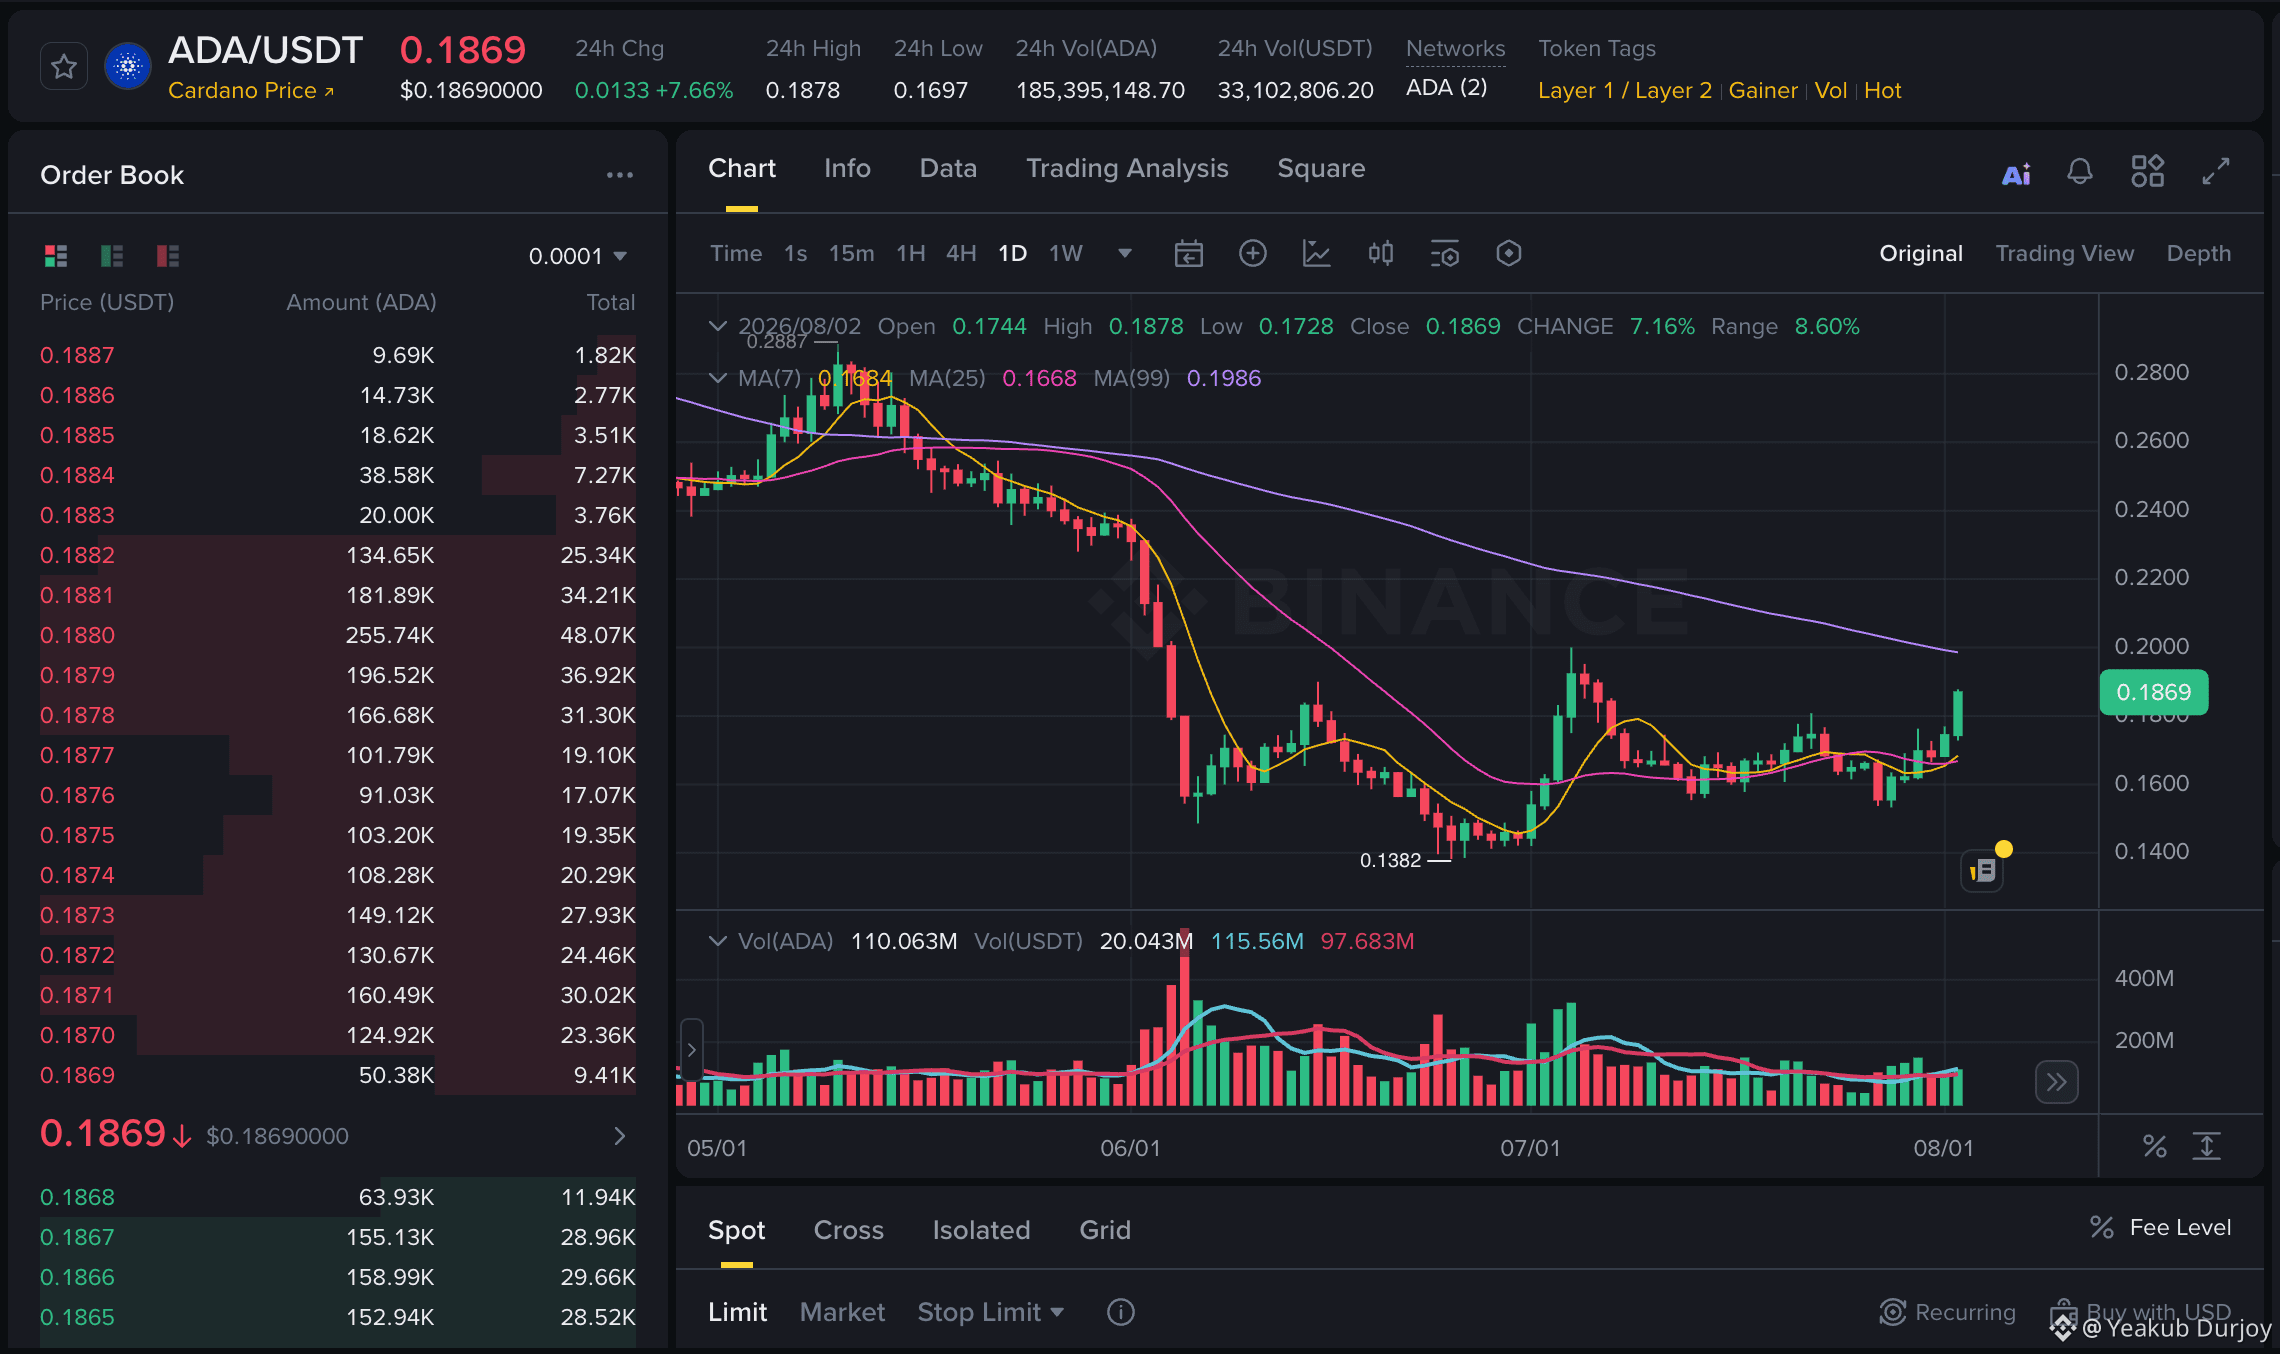Switch to the Chart tab

(x=742, y=169)
